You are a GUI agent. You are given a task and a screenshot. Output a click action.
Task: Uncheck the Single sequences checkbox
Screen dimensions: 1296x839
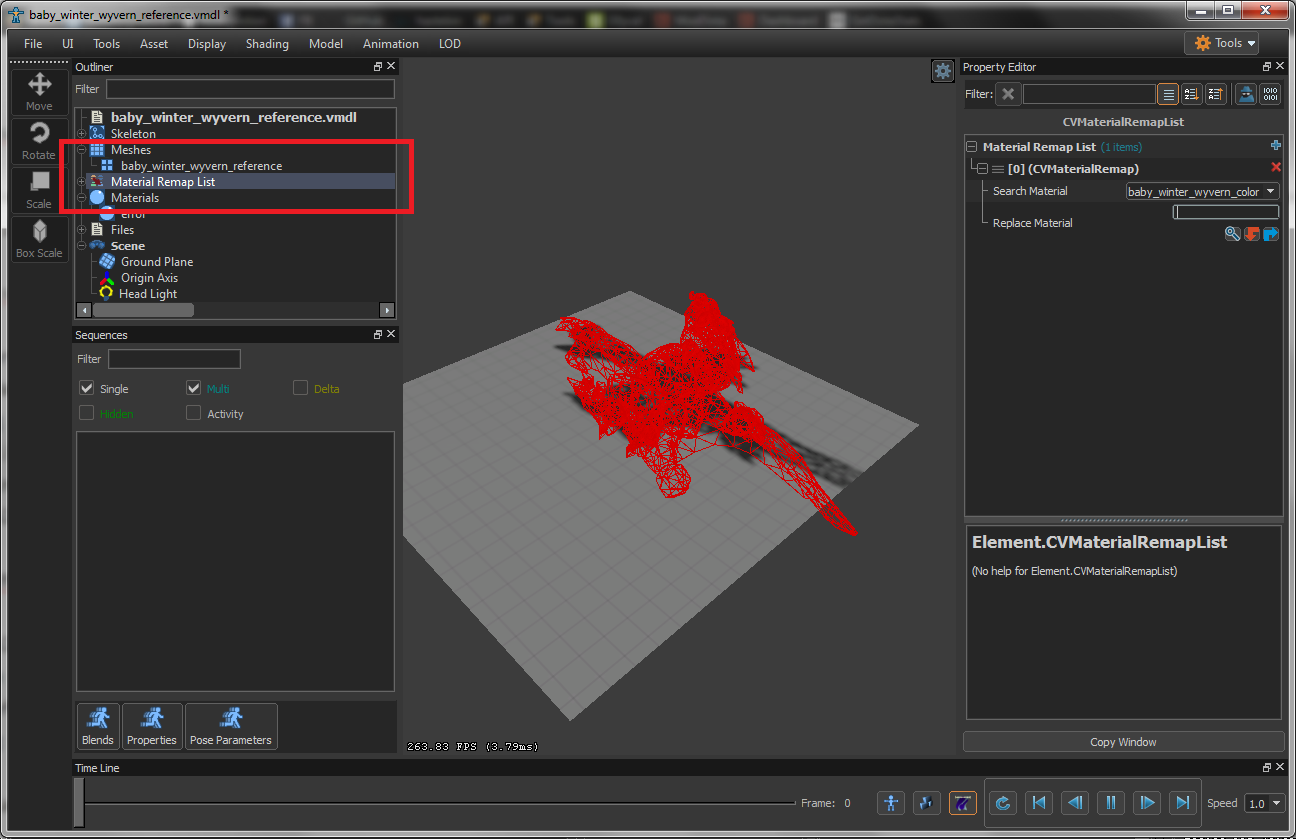click(x=87, y=388)
